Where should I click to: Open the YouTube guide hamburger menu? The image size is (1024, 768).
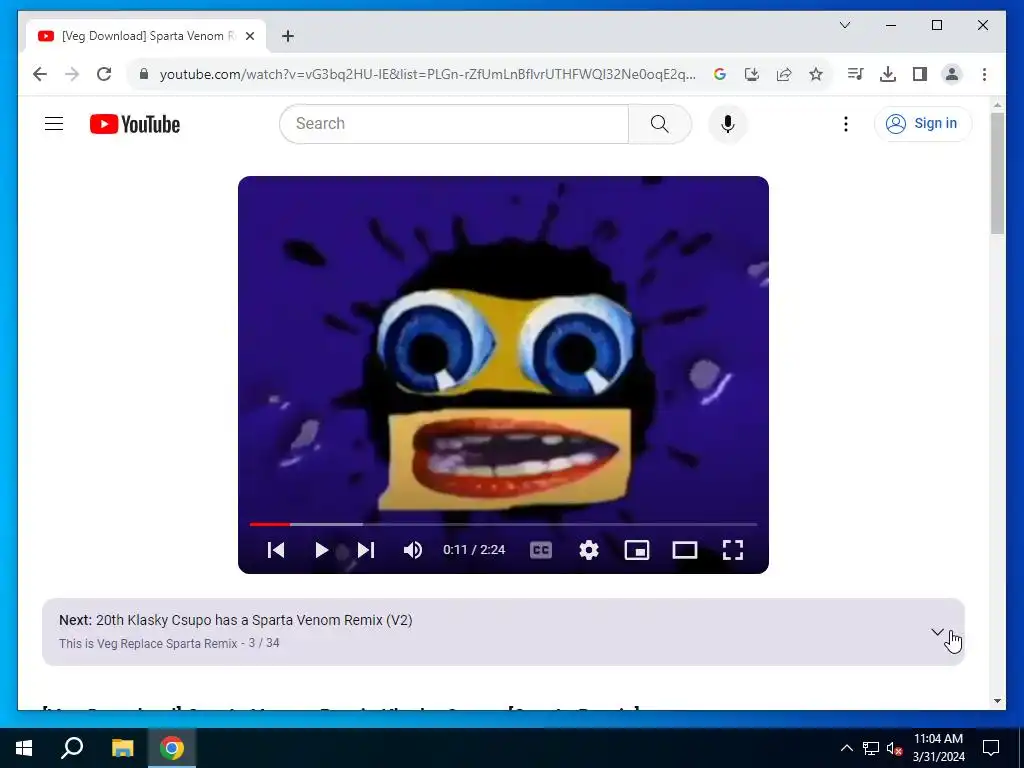[54, 123]
